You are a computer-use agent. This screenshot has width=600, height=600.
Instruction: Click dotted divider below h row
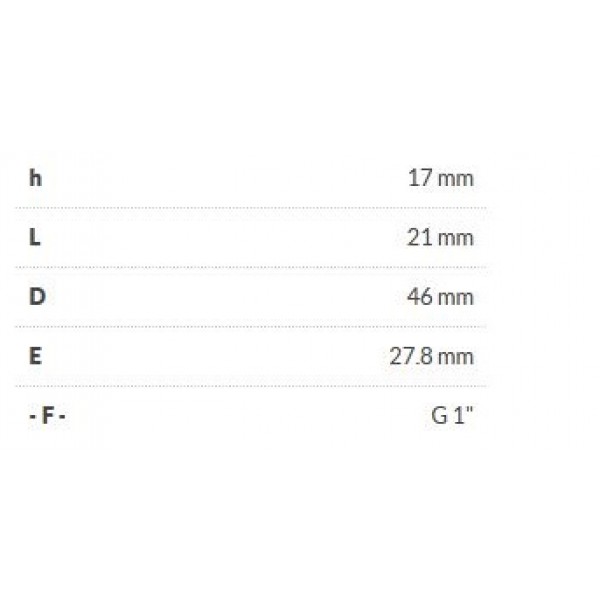(251, 208)
